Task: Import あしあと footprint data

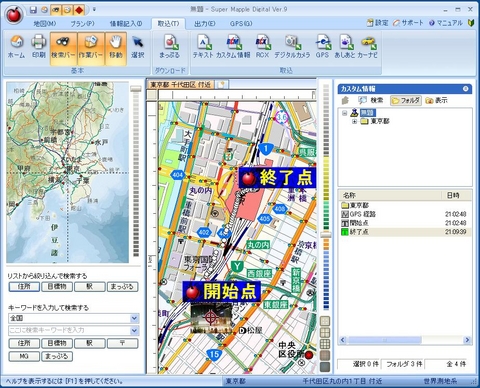Action: point(345,47)
